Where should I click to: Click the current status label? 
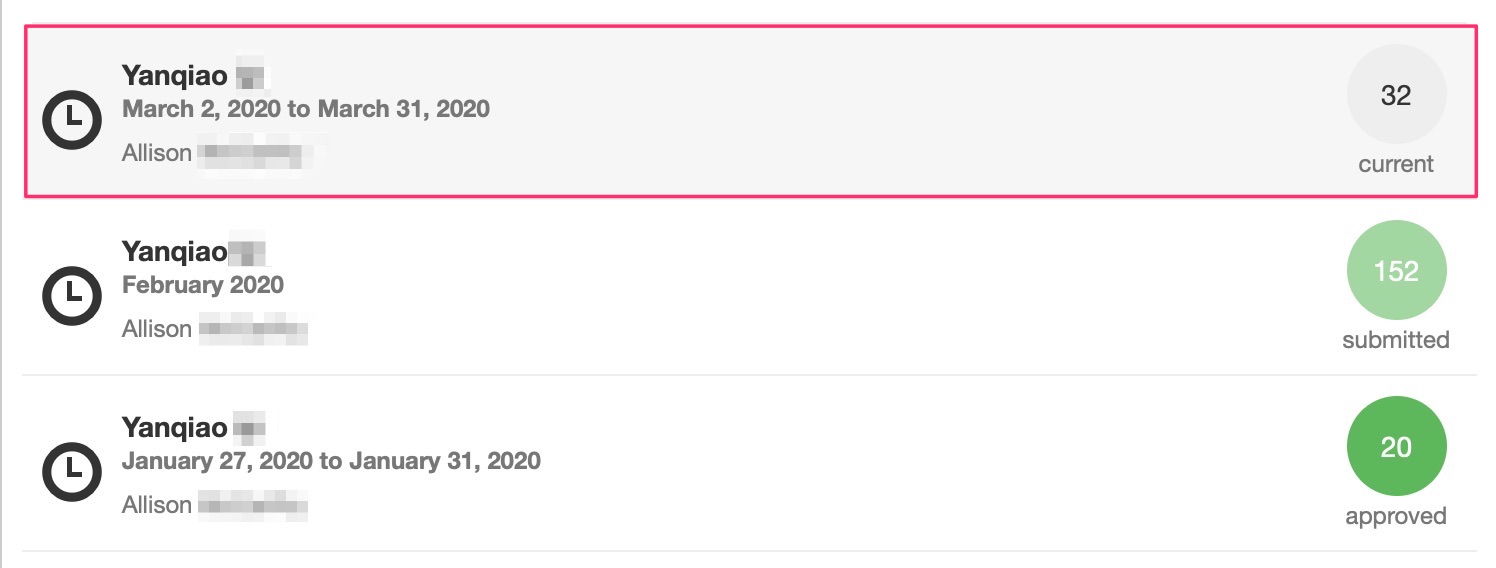(1396, 164)
